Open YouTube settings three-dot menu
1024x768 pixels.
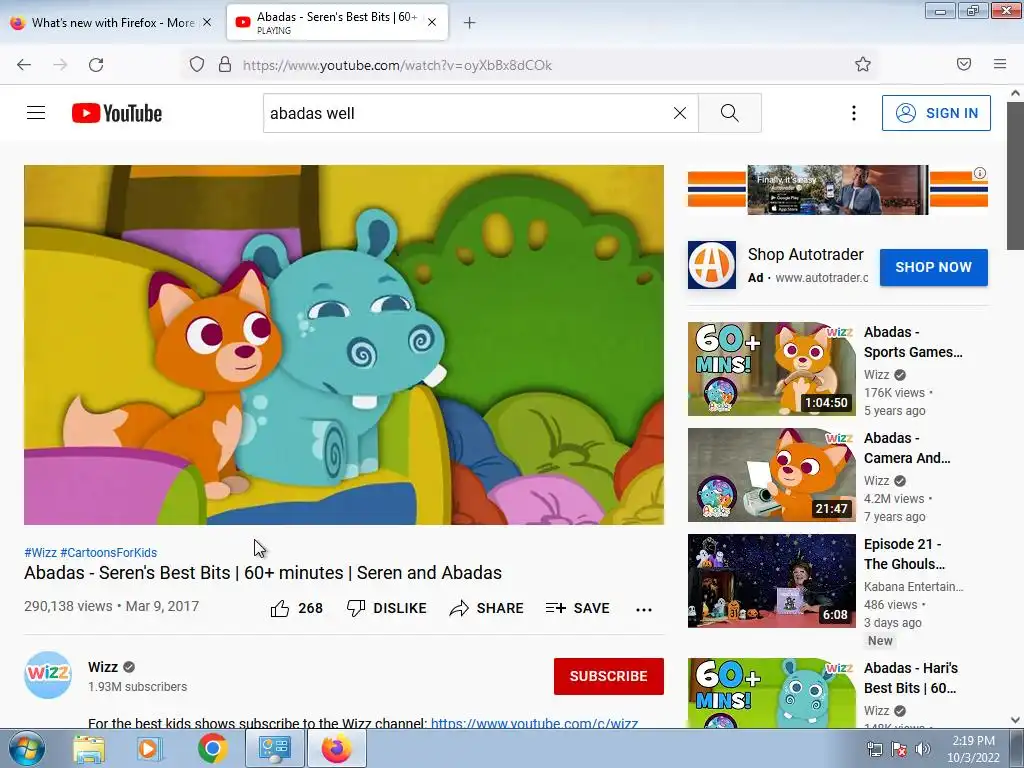tap(854, 113)
